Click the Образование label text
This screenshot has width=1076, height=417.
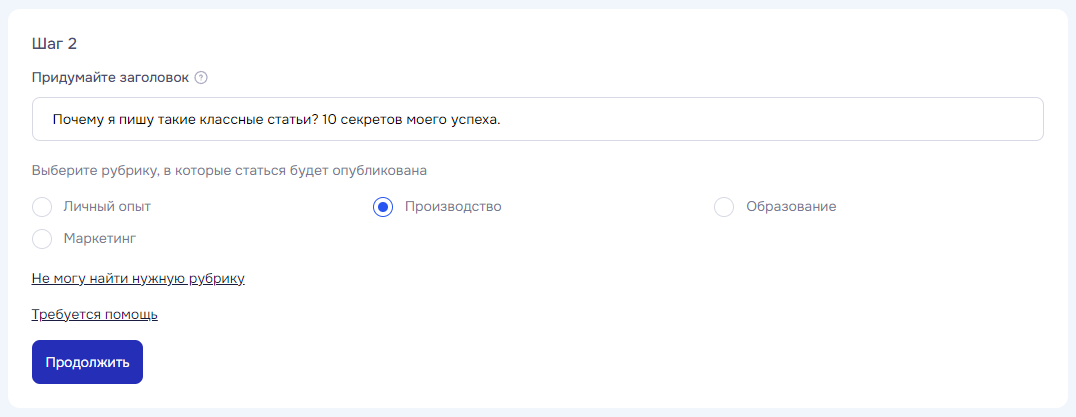[x=790, y=207]
